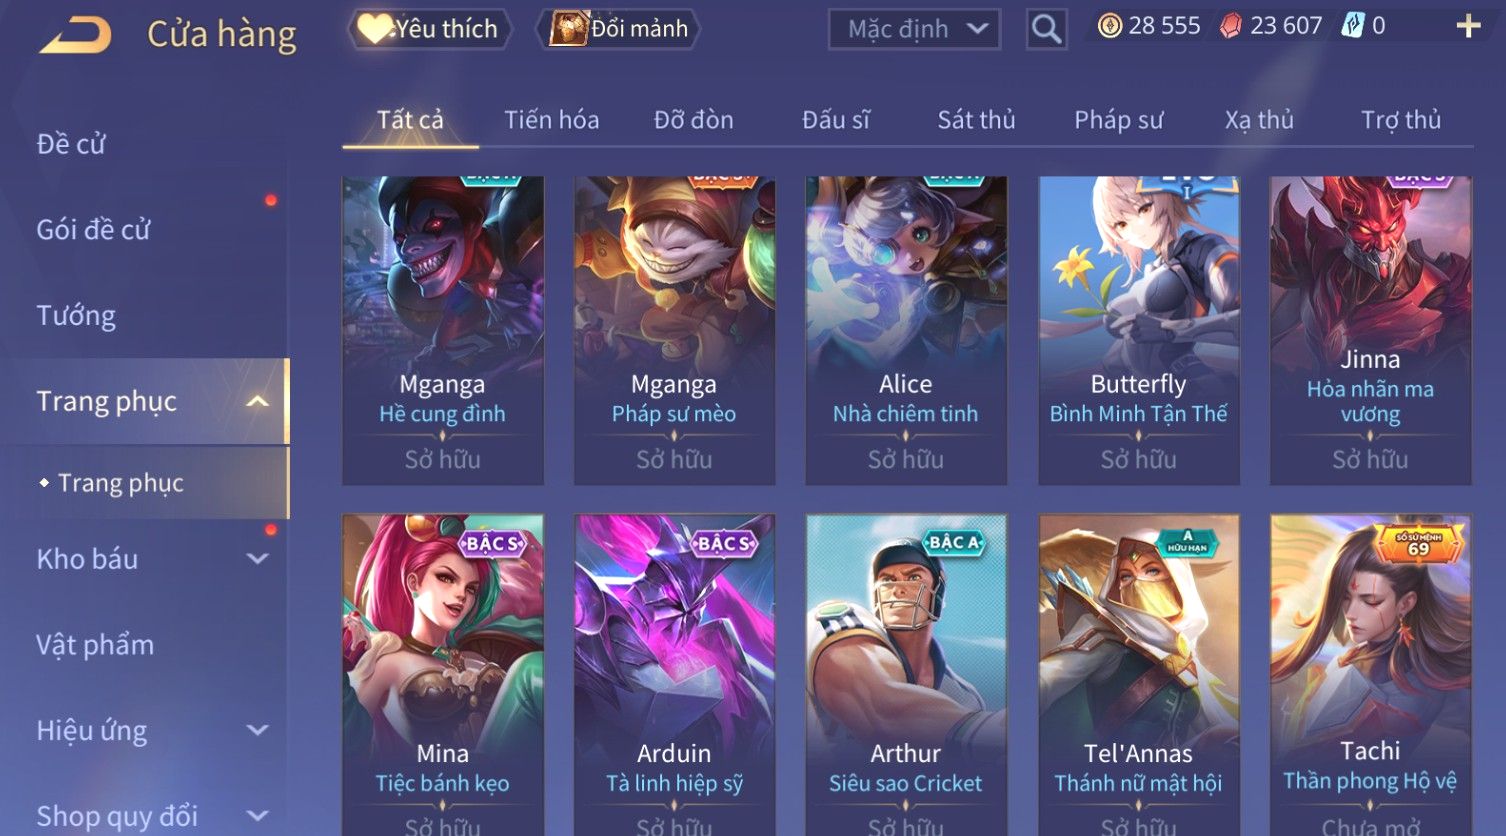Open the search magnifier icon

(1046, 29)
